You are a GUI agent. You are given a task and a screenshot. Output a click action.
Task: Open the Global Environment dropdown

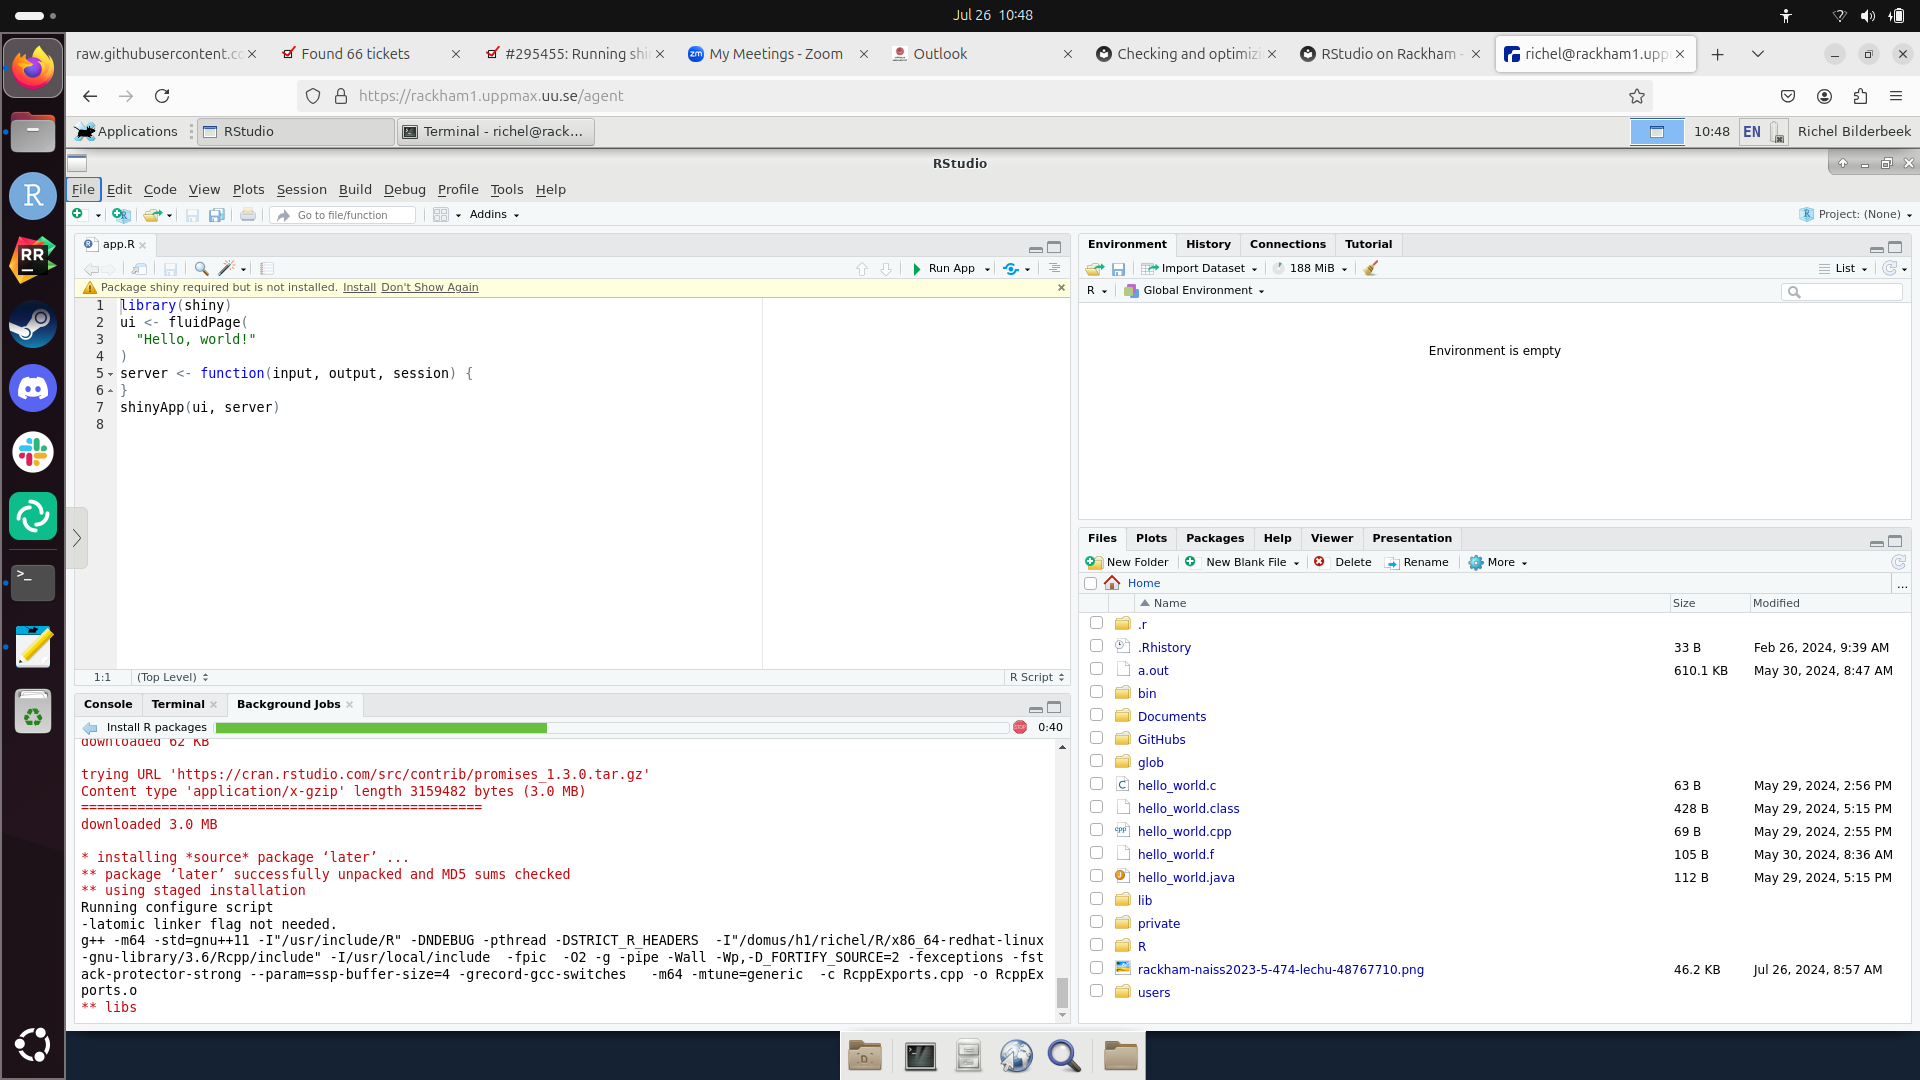1194,291
